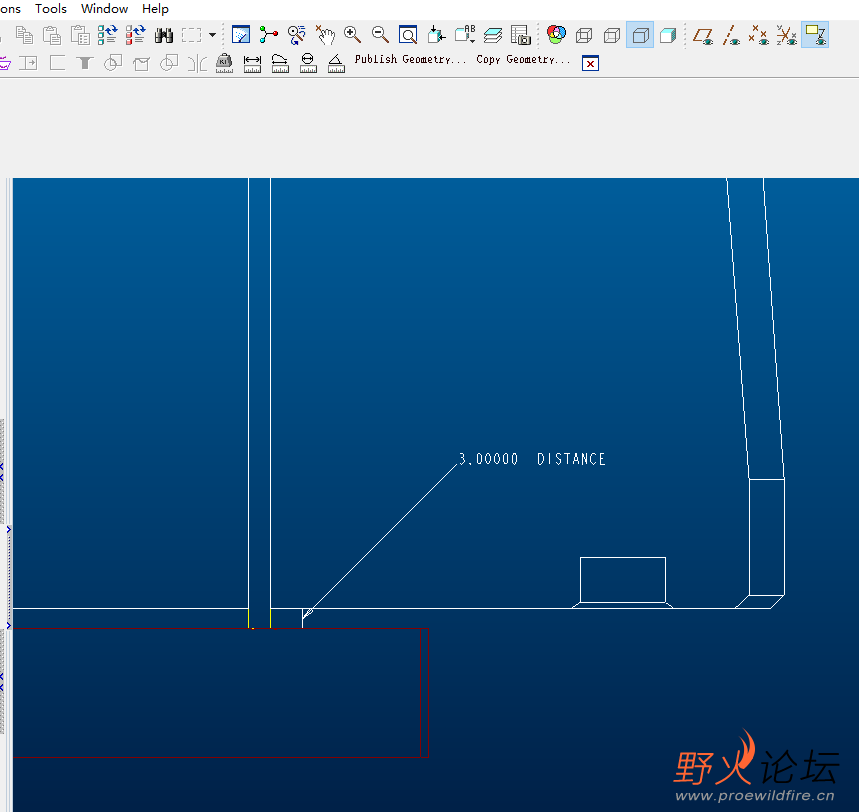
Task: Click the Zoom In magnifier
Action: tap(352, 35)
